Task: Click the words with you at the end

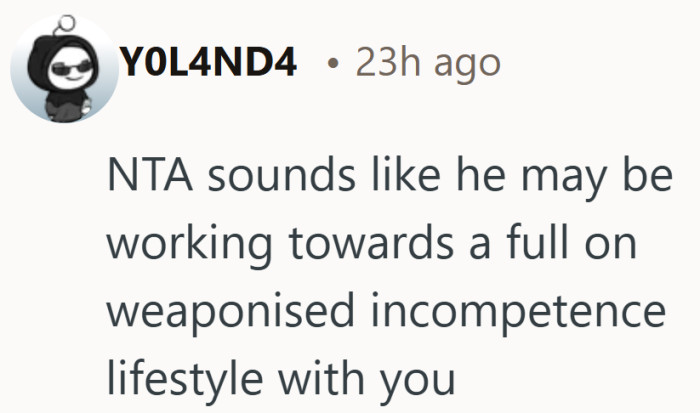Action: tap(366, 380)
